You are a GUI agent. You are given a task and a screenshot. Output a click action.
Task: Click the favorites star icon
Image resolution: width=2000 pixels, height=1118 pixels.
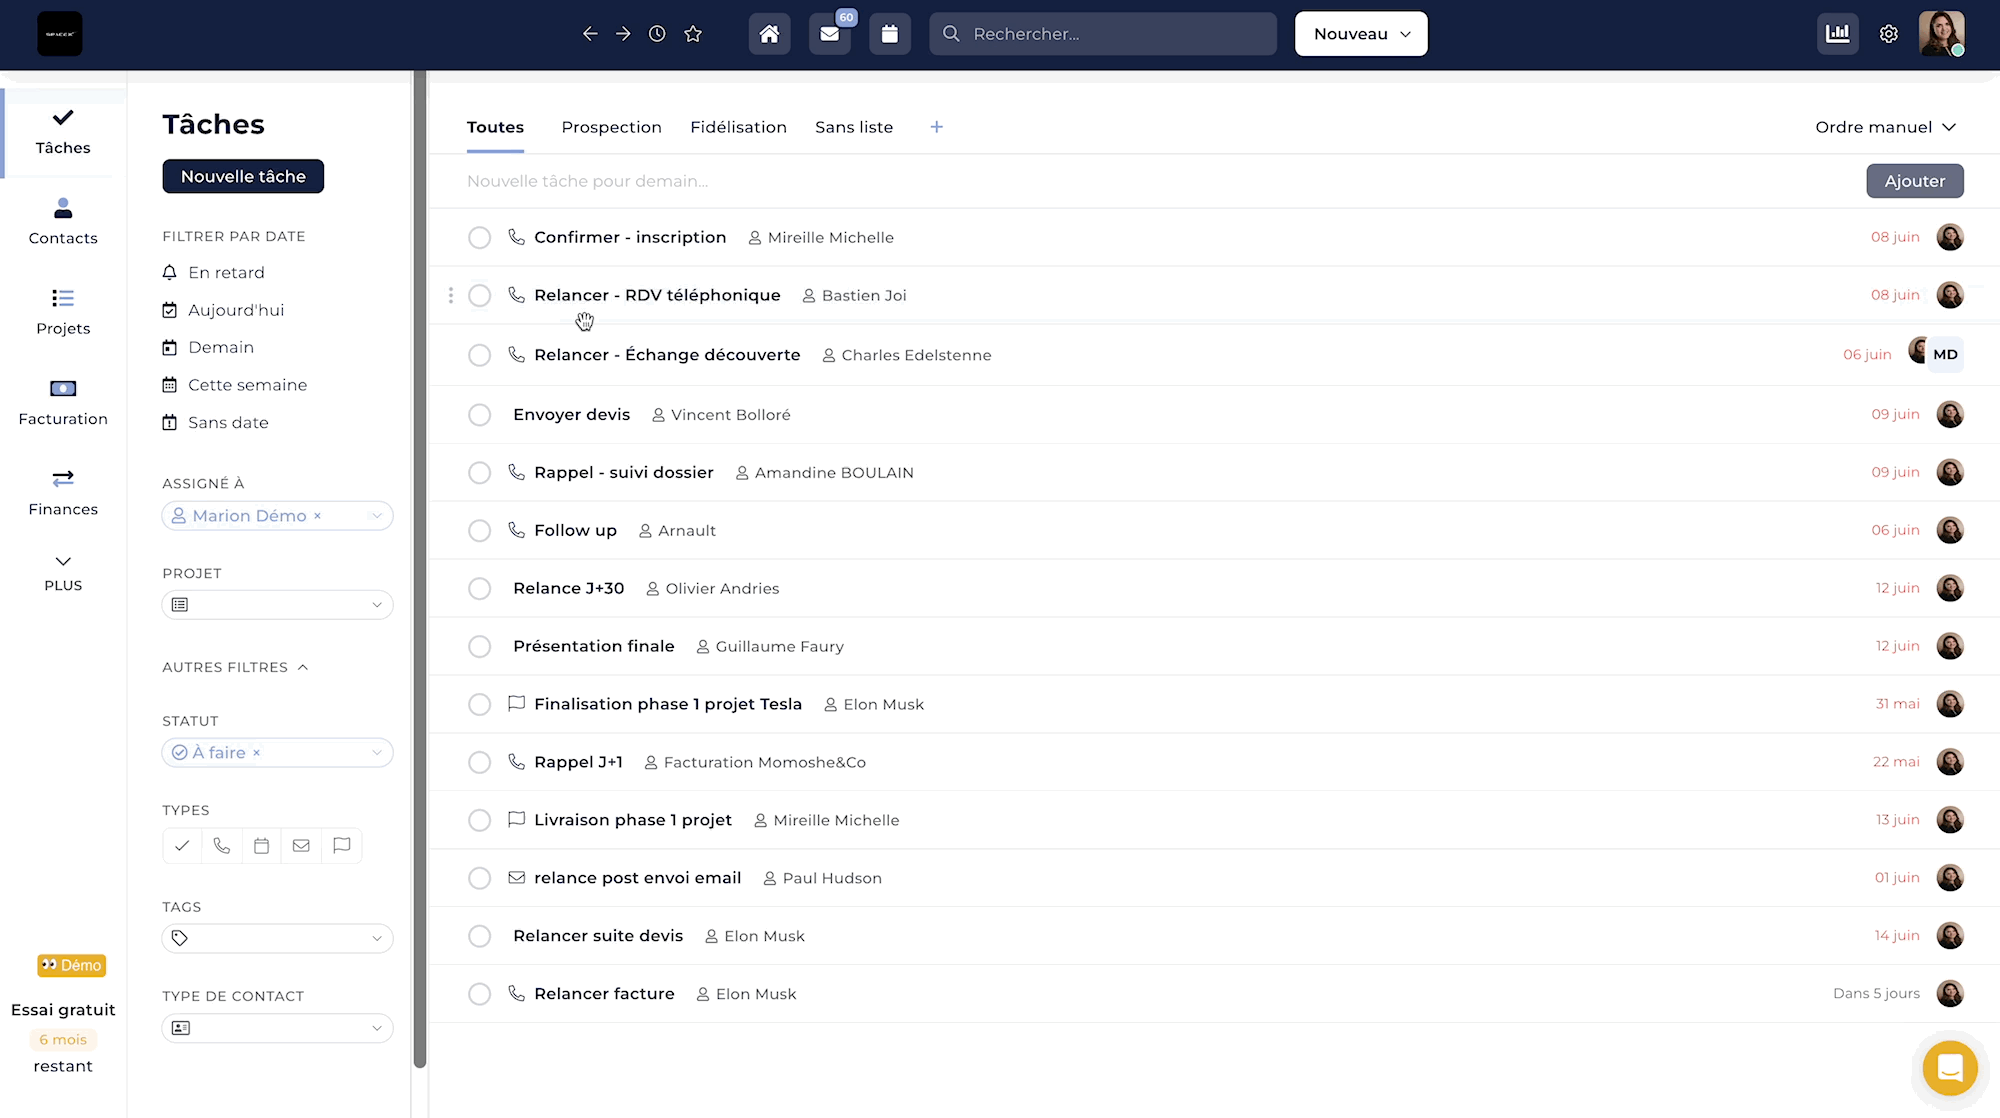(x=693, y=34)
